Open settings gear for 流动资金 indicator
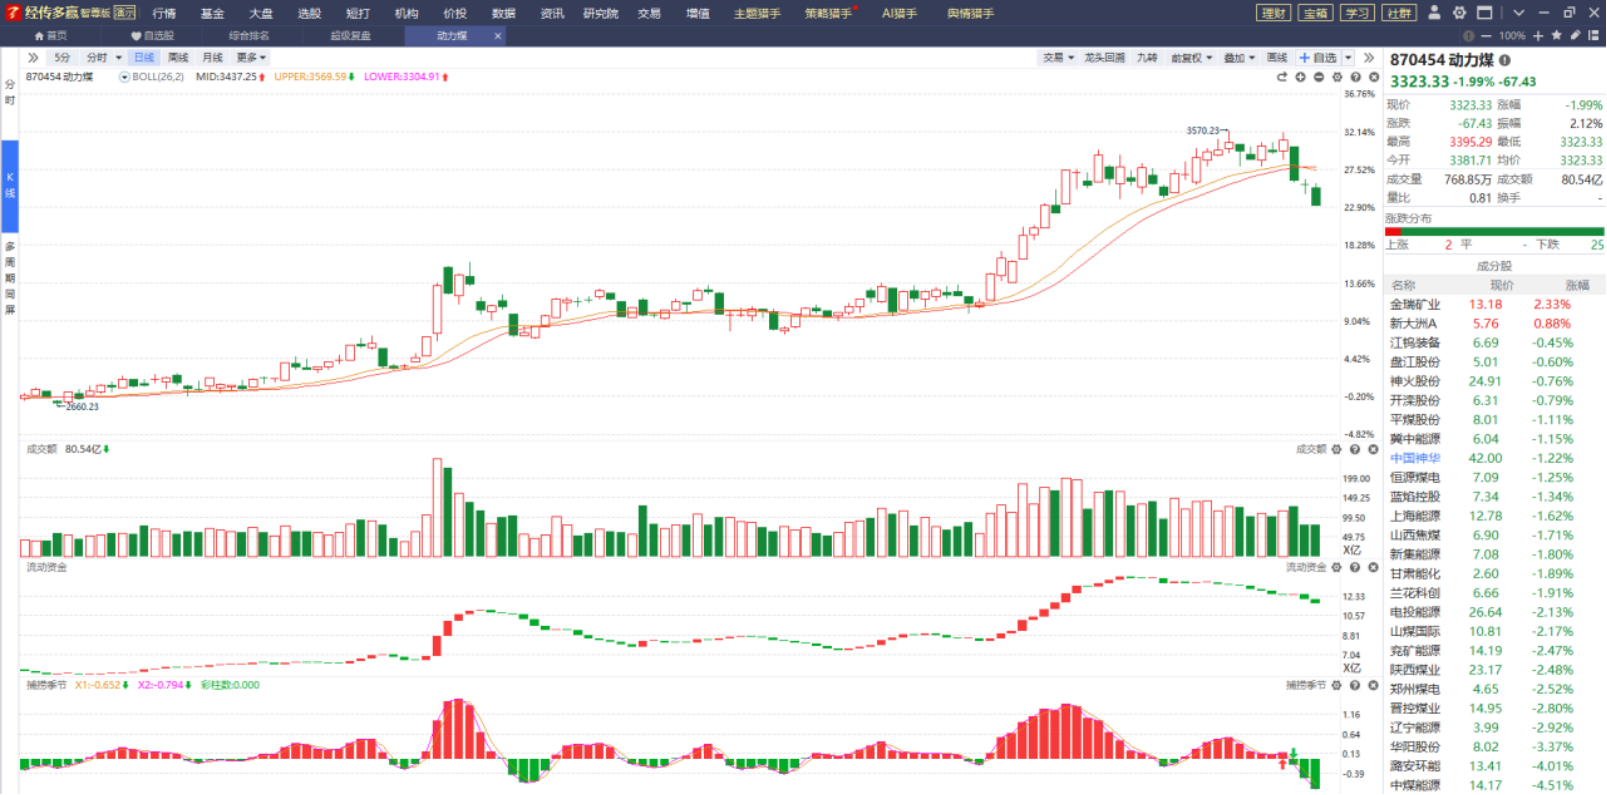This screenshot has width=1607, height=795. pyautogui.click(x=1337, y=568)
